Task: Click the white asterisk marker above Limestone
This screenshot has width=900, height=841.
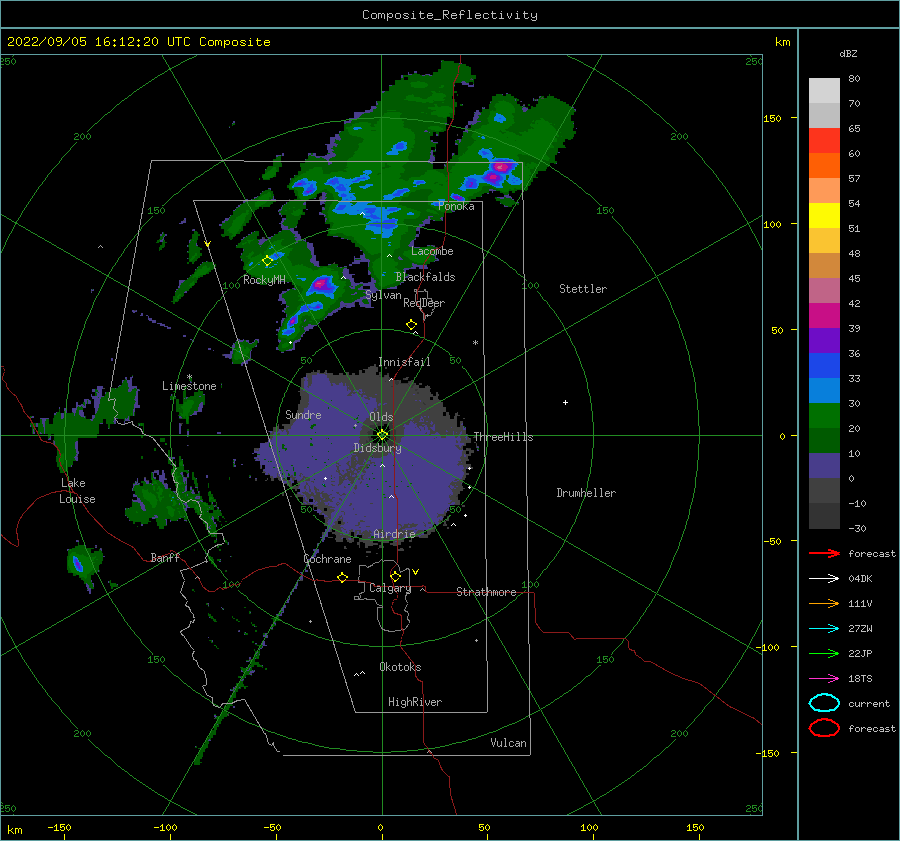Action: pos(189,377)
